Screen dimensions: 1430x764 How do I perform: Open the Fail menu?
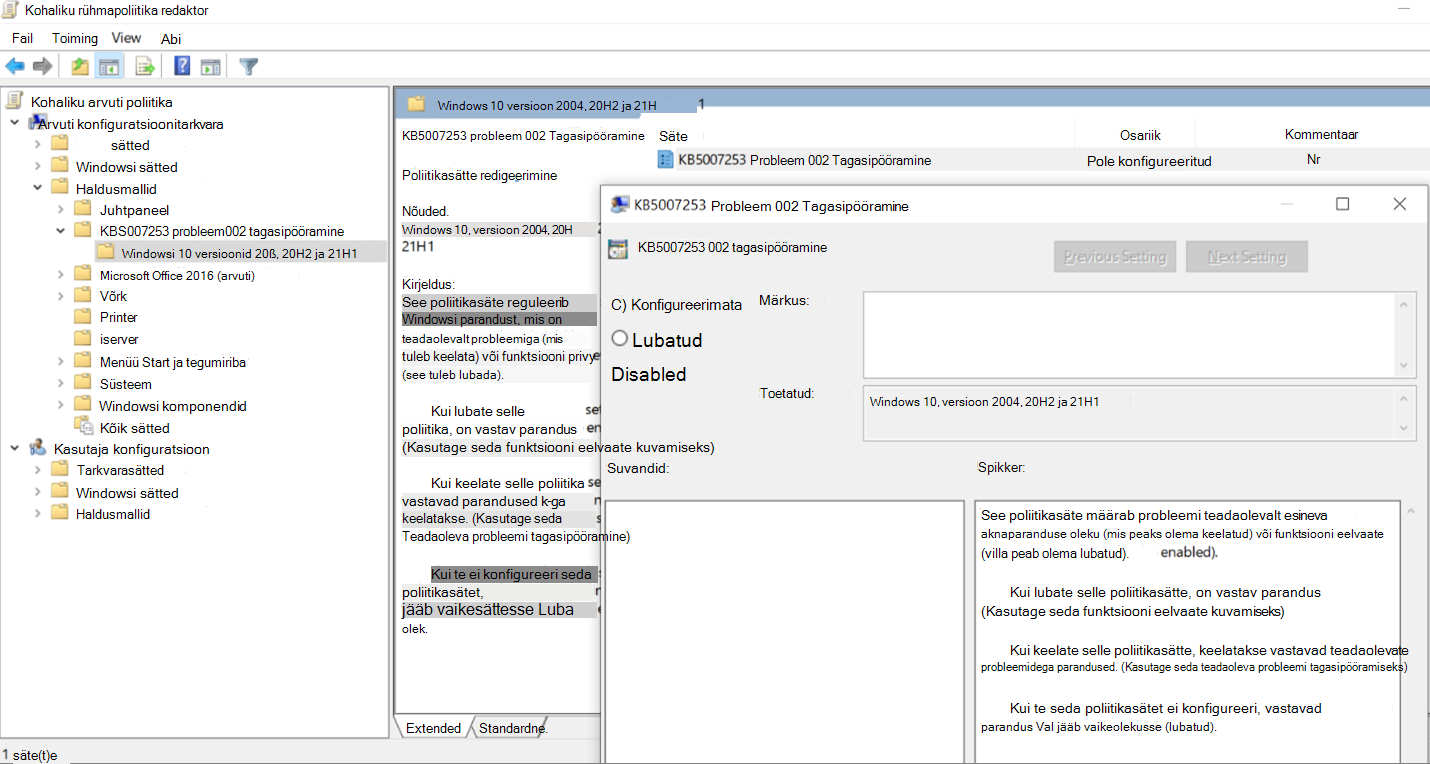click(23, 38)
